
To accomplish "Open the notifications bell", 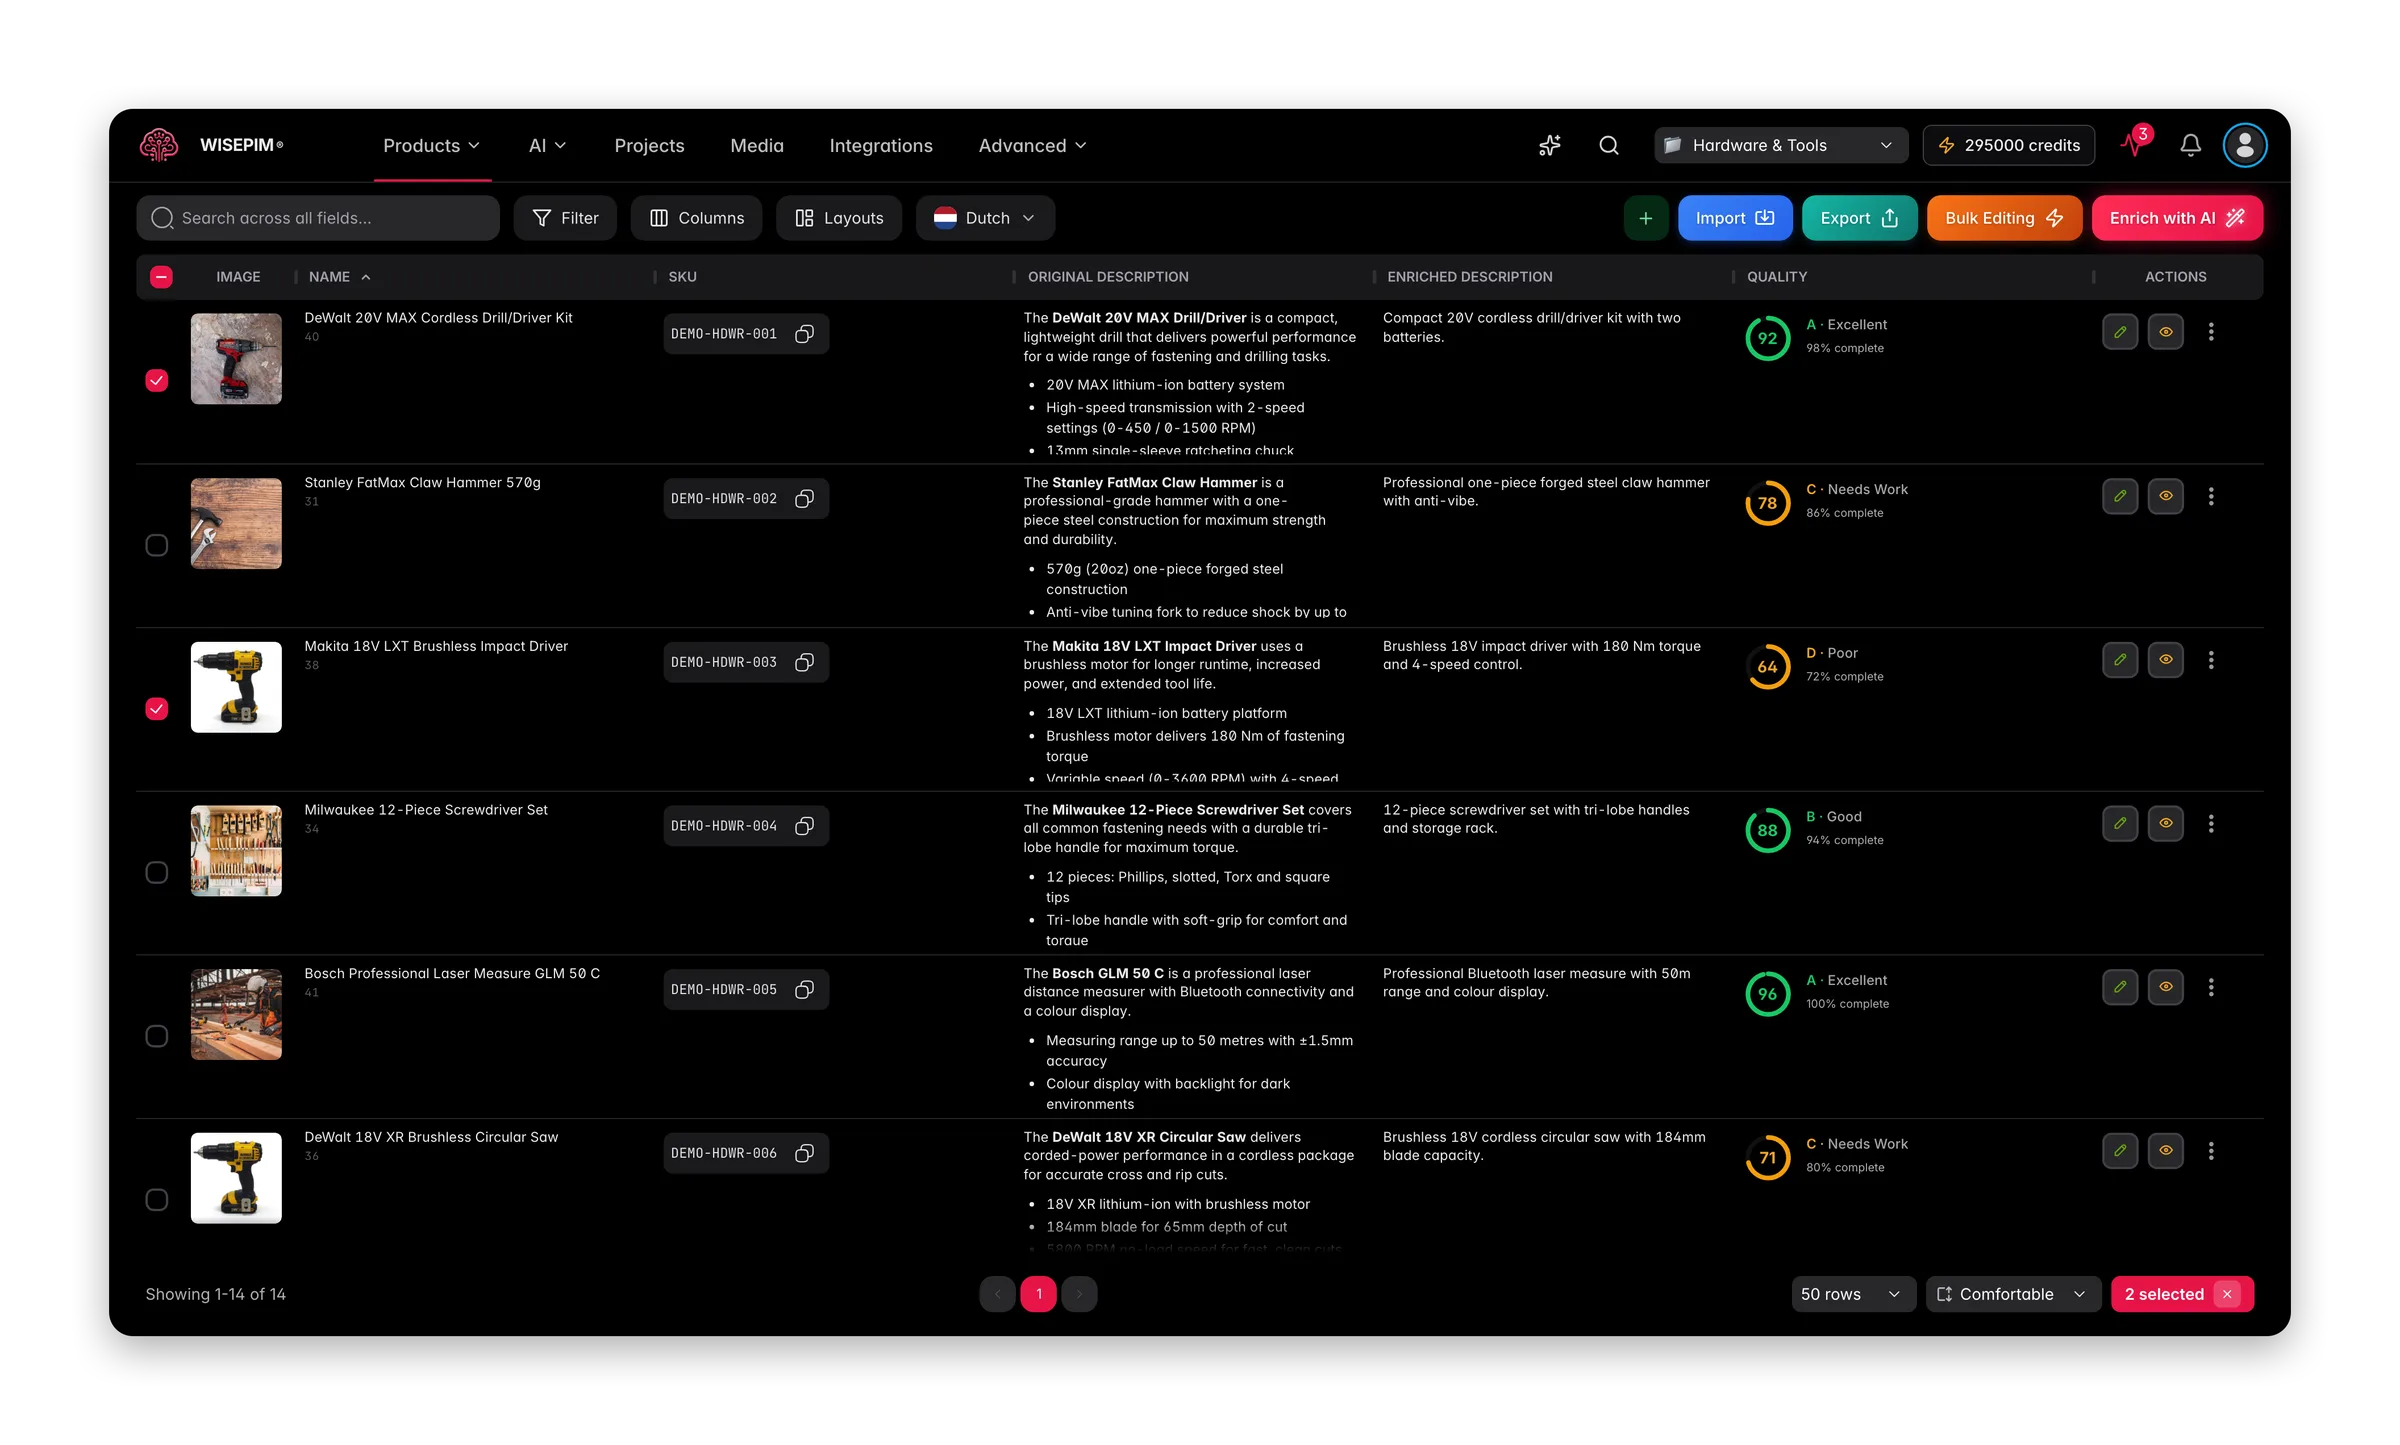I will point(2190,146).
